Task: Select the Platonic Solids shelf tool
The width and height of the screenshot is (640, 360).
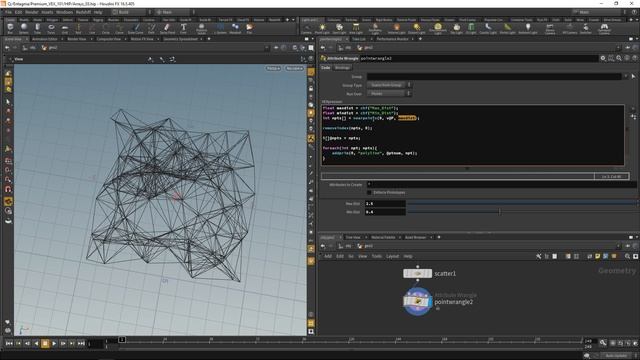Action: [x=201, y=28]
